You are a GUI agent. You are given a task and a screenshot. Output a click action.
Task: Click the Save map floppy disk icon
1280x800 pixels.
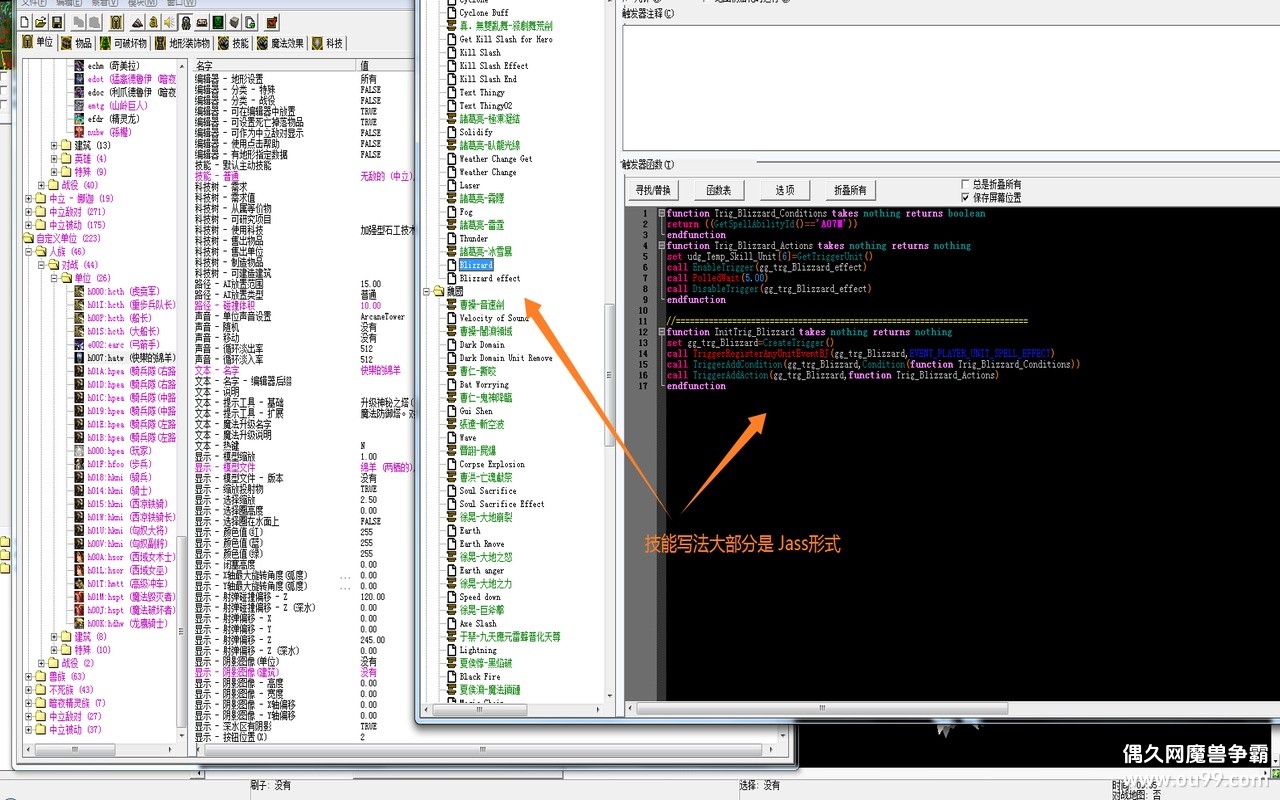pyautogui.click(x=58, y=22)
